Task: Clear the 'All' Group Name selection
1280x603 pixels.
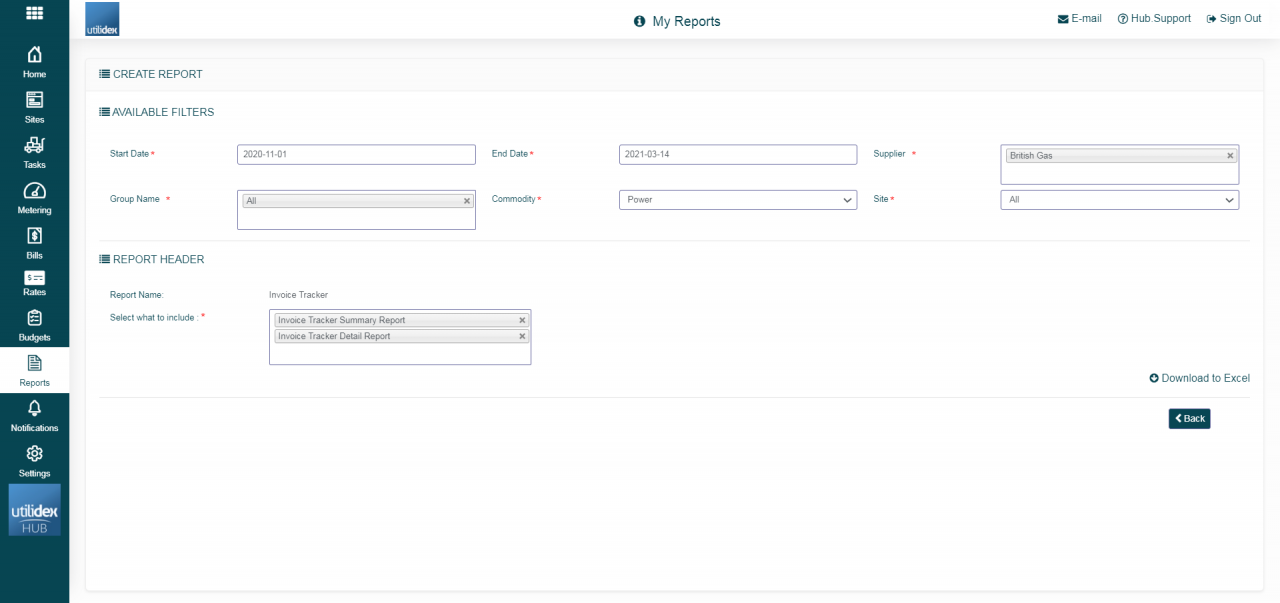Action: pyautogui.click(x=466, y=200)
